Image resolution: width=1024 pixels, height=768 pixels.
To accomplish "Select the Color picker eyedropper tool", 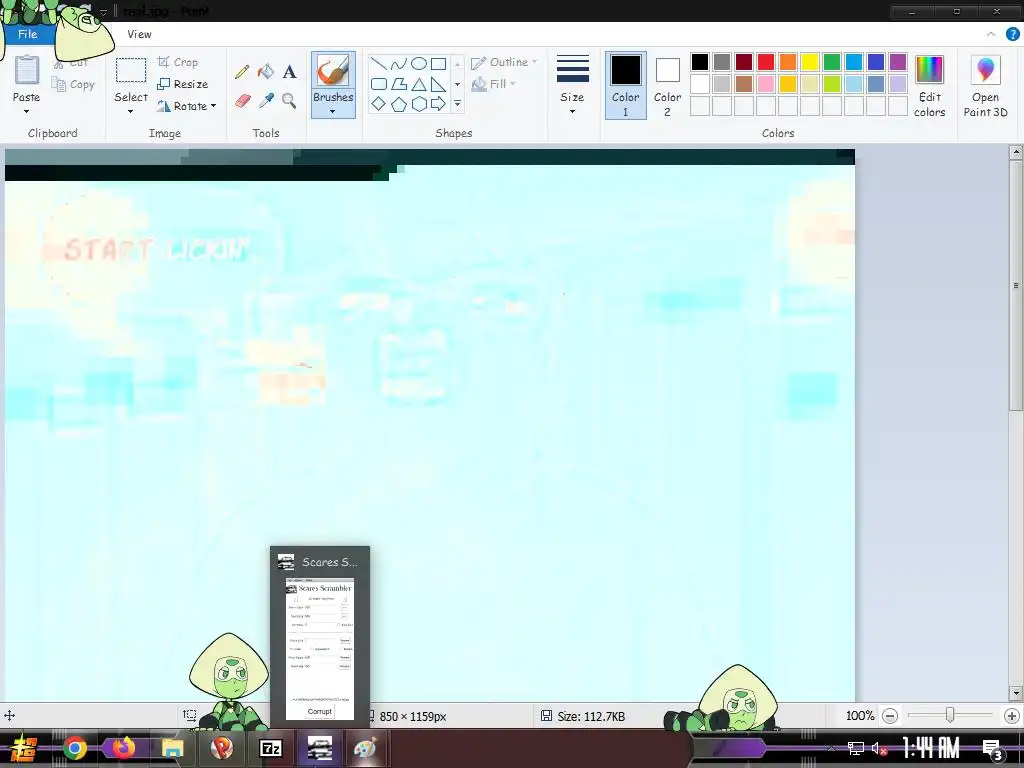I will (266, 101).
